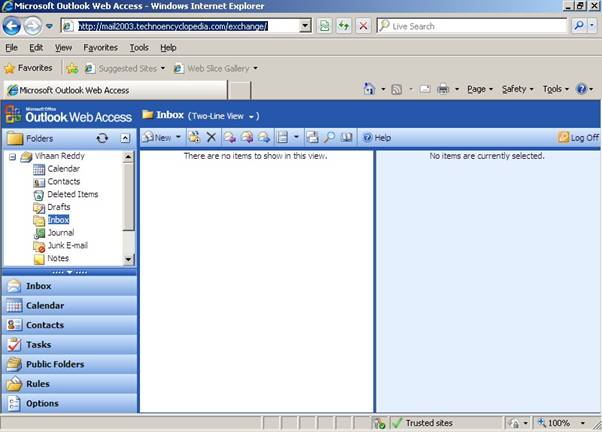This screenshot has width=602, height=432.
Task: Open the address bar dropdown arrow
Action: 305,26
